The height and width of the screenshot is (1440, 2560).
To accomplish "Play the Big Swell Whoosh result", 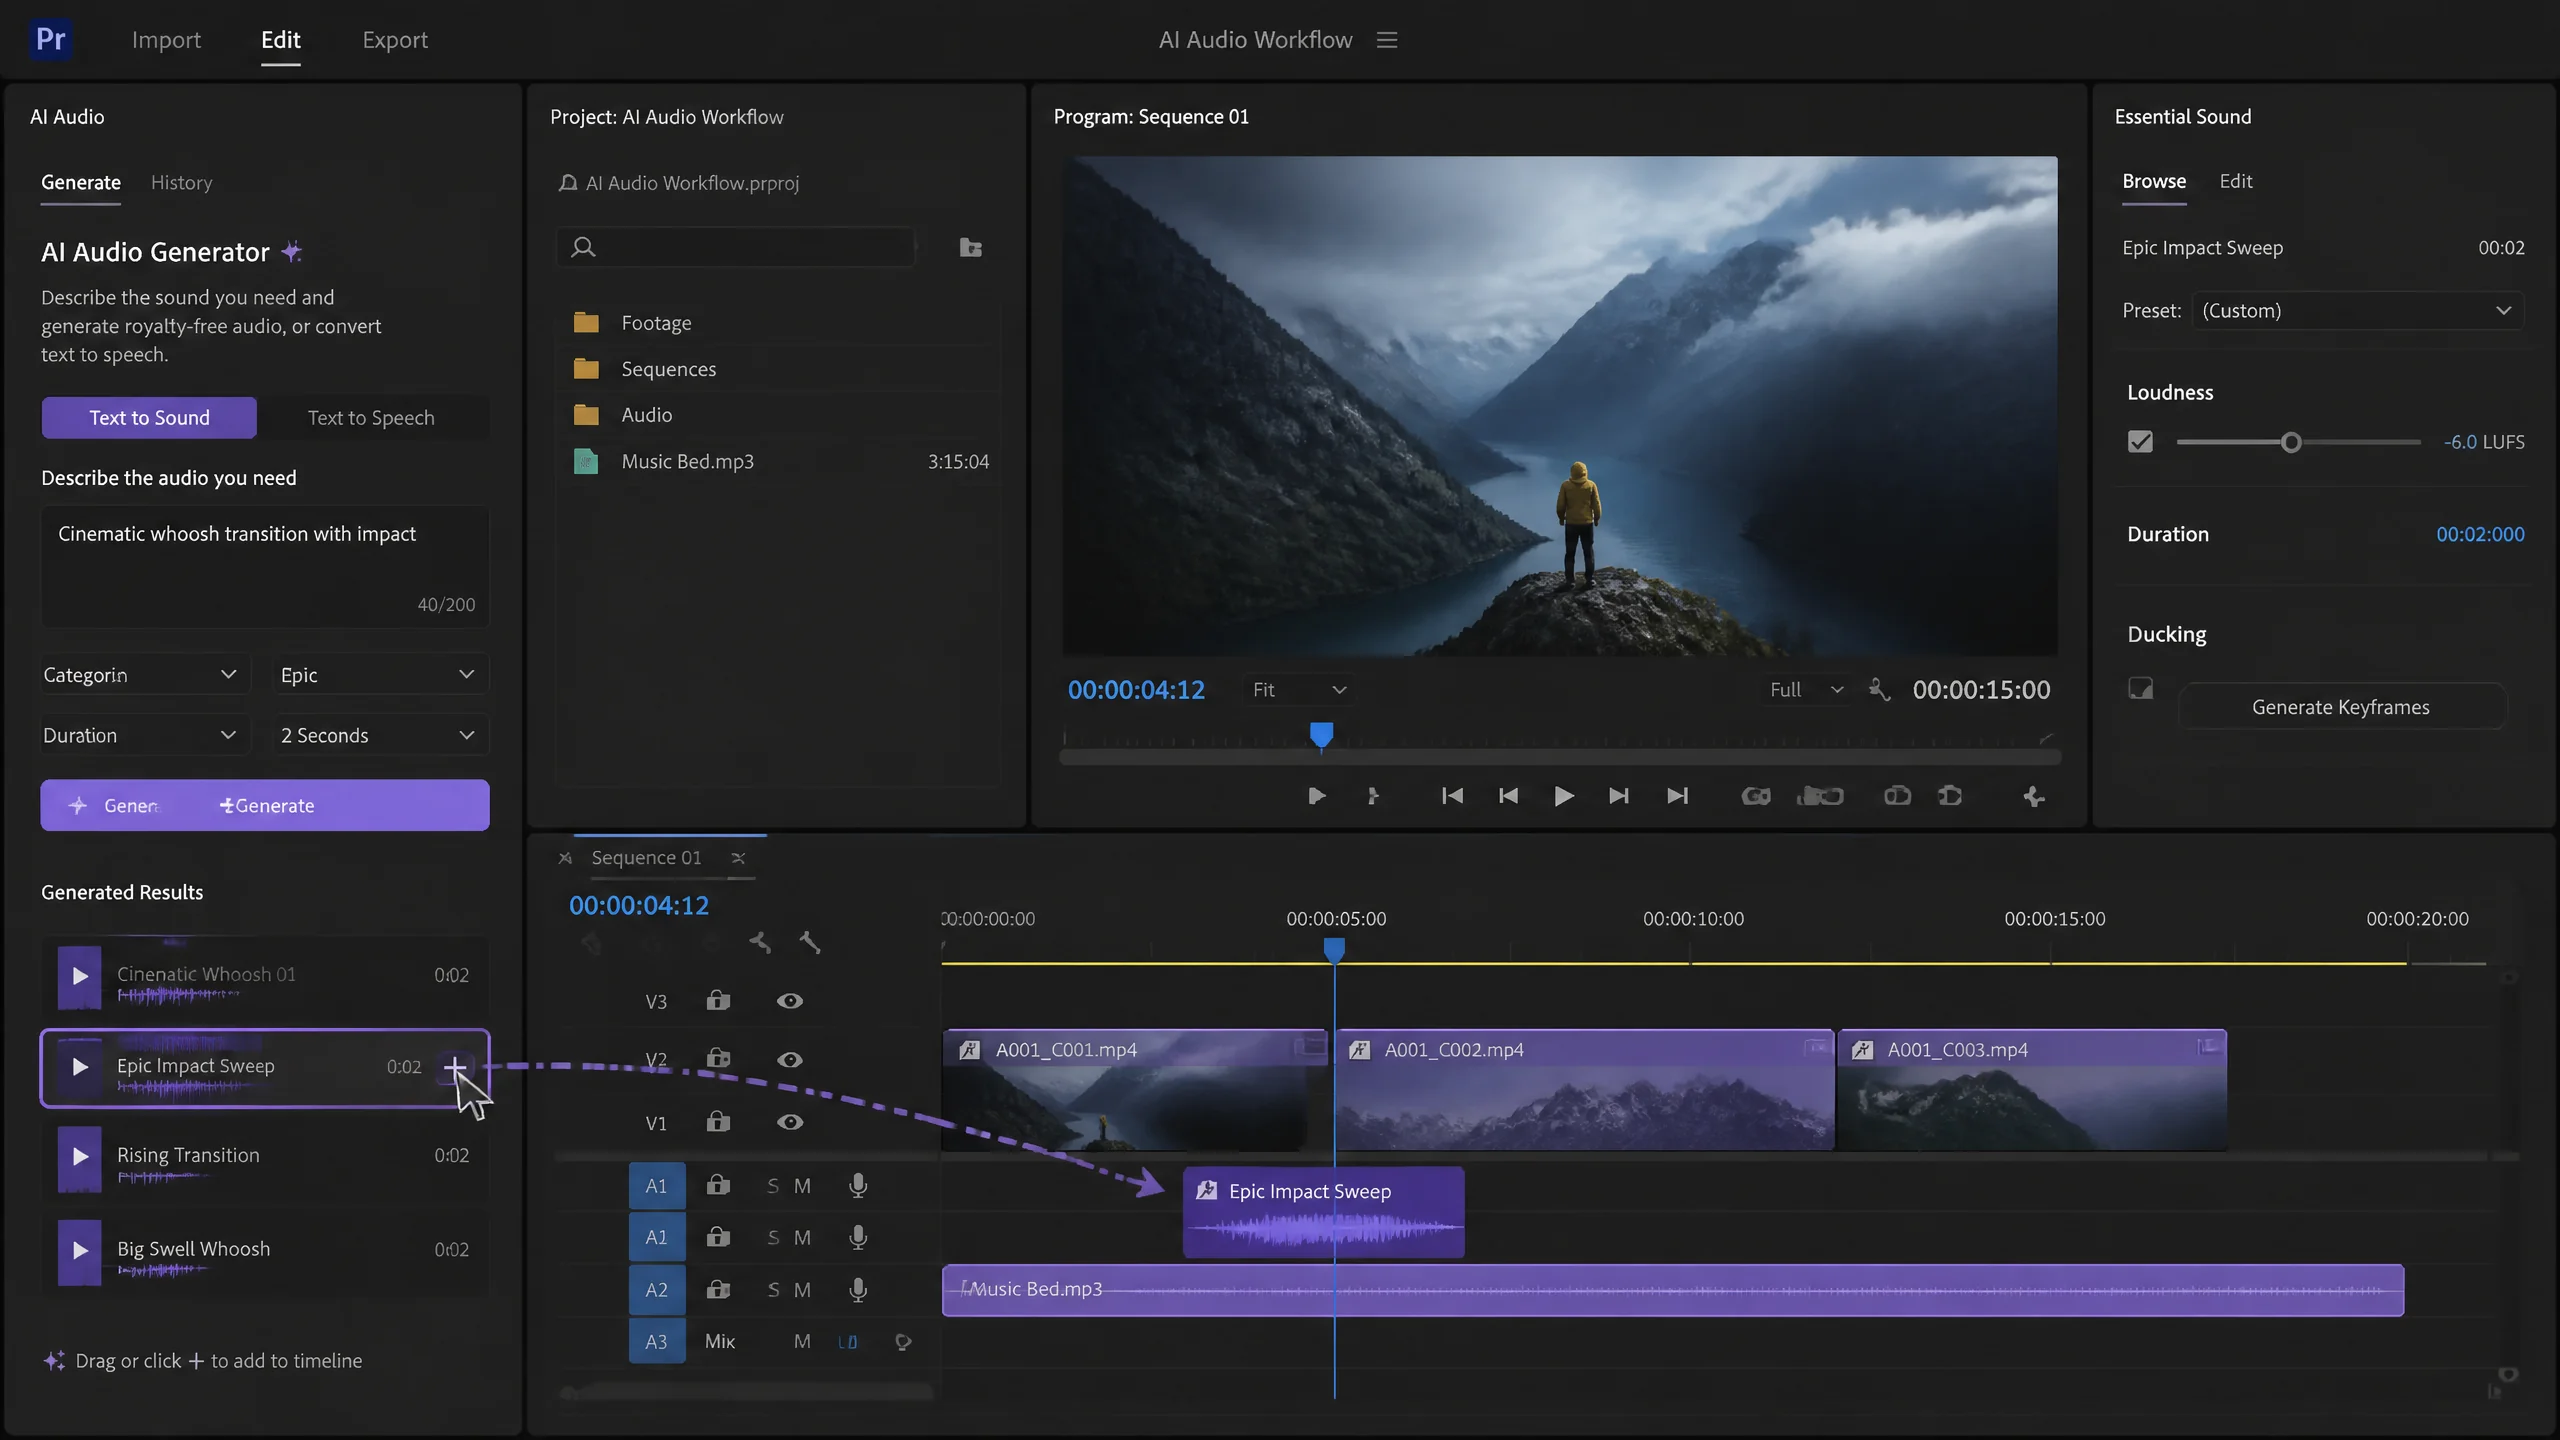I will (80, 1251).
